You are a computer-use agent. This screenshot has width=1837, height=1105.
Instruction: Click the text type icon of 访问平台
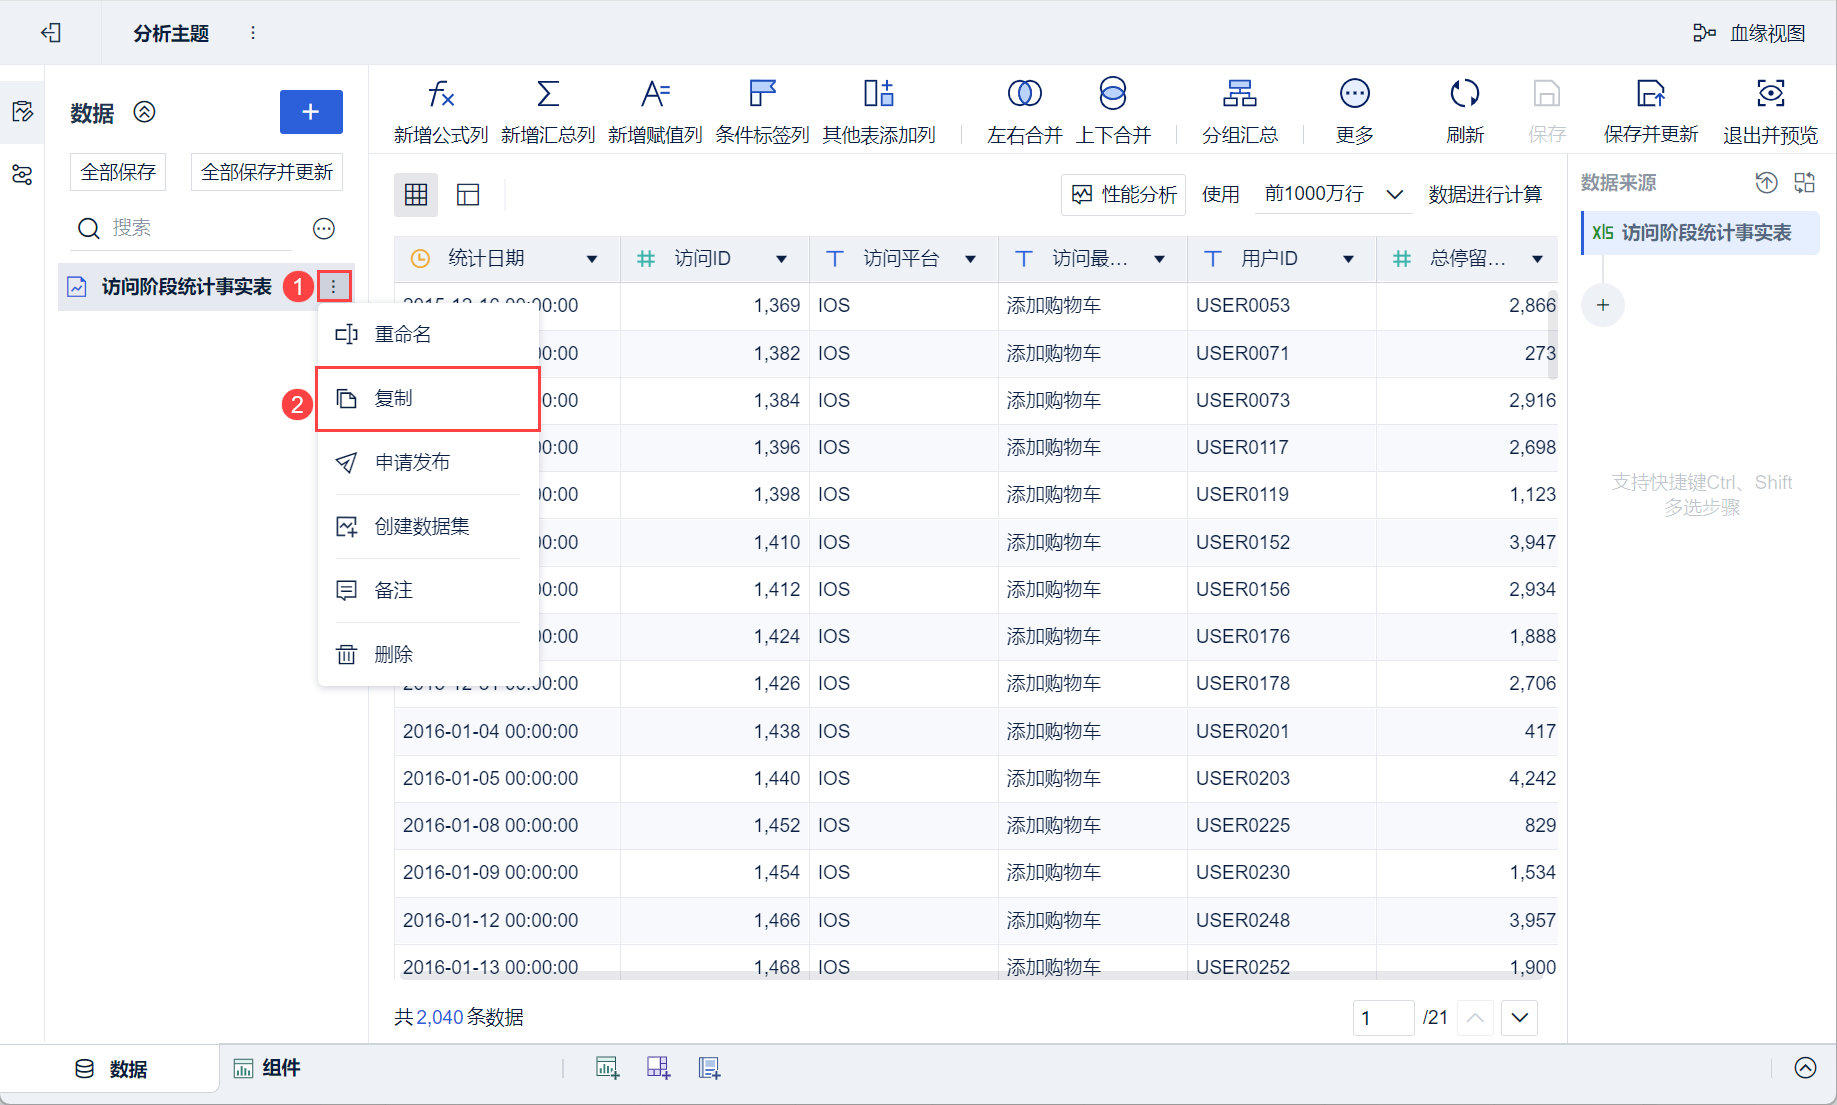pos(835,259)
